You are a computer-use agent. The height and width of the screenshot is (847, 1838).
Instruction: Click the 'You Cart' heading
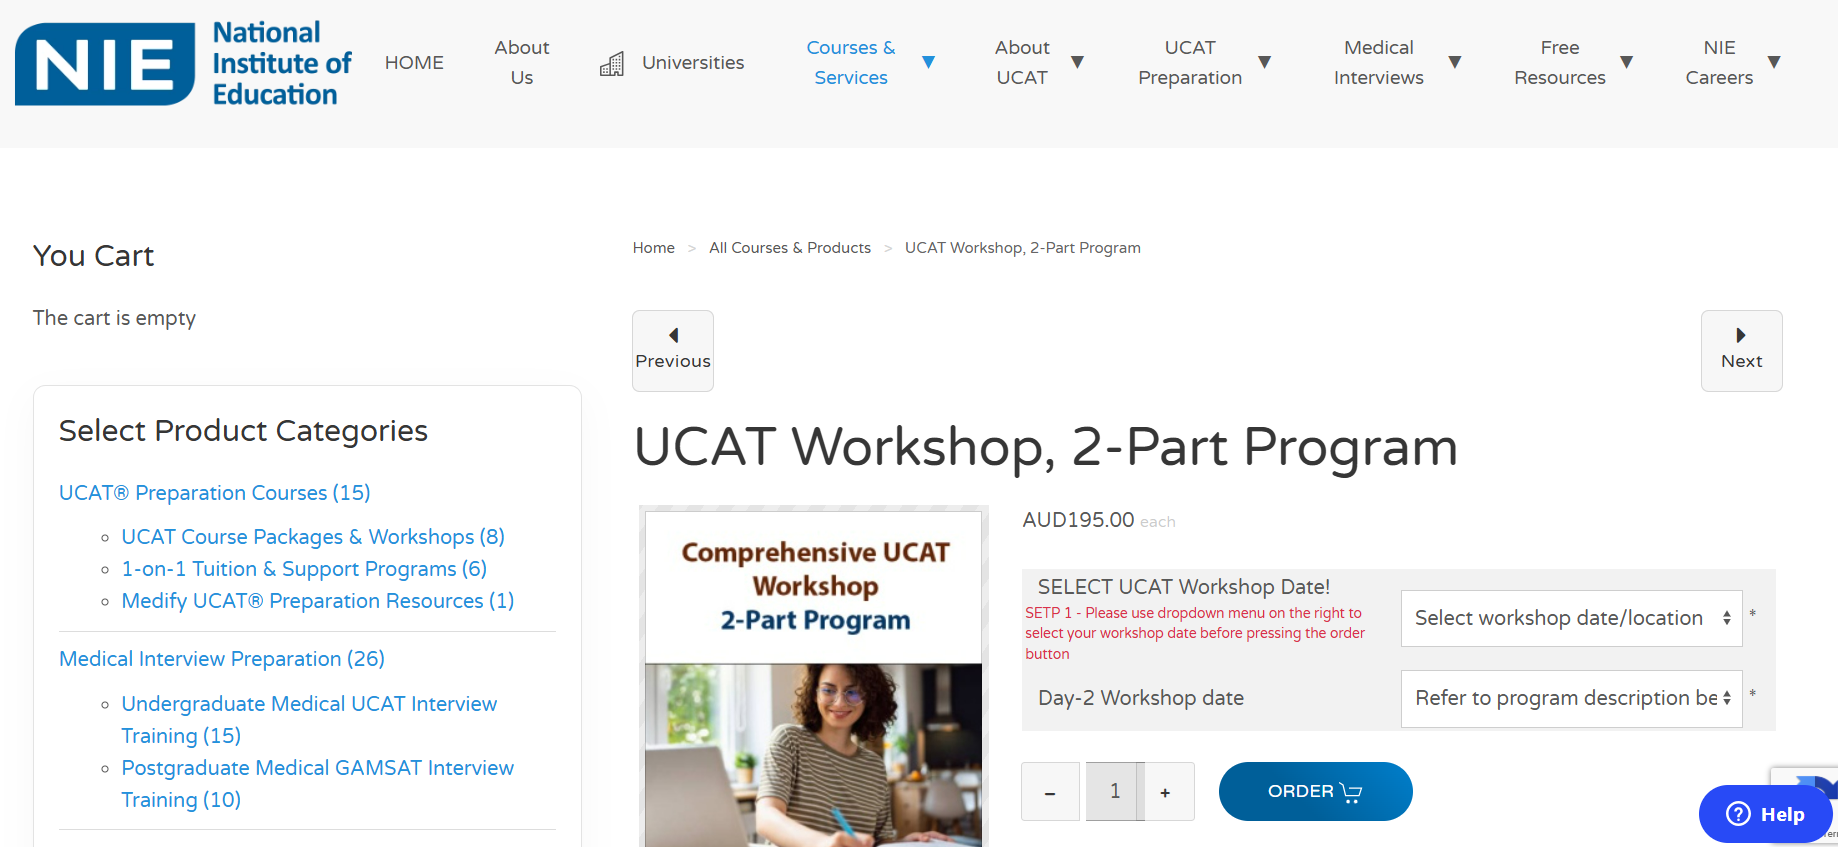point(93,256)
